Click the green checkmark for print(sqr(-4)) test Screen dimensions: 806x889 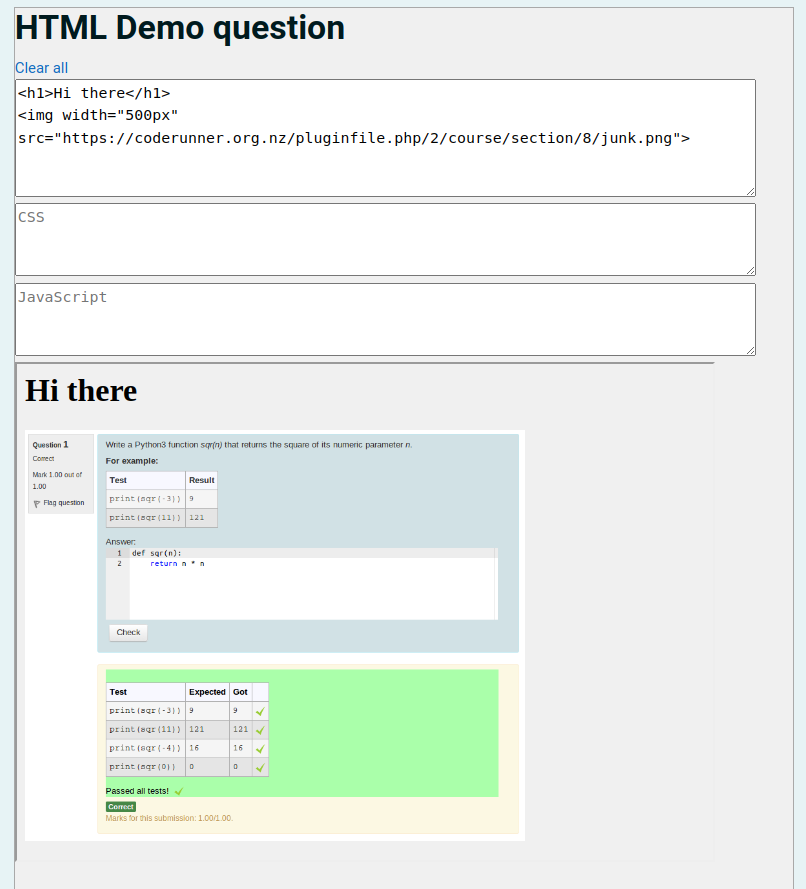tap(260, 748)
